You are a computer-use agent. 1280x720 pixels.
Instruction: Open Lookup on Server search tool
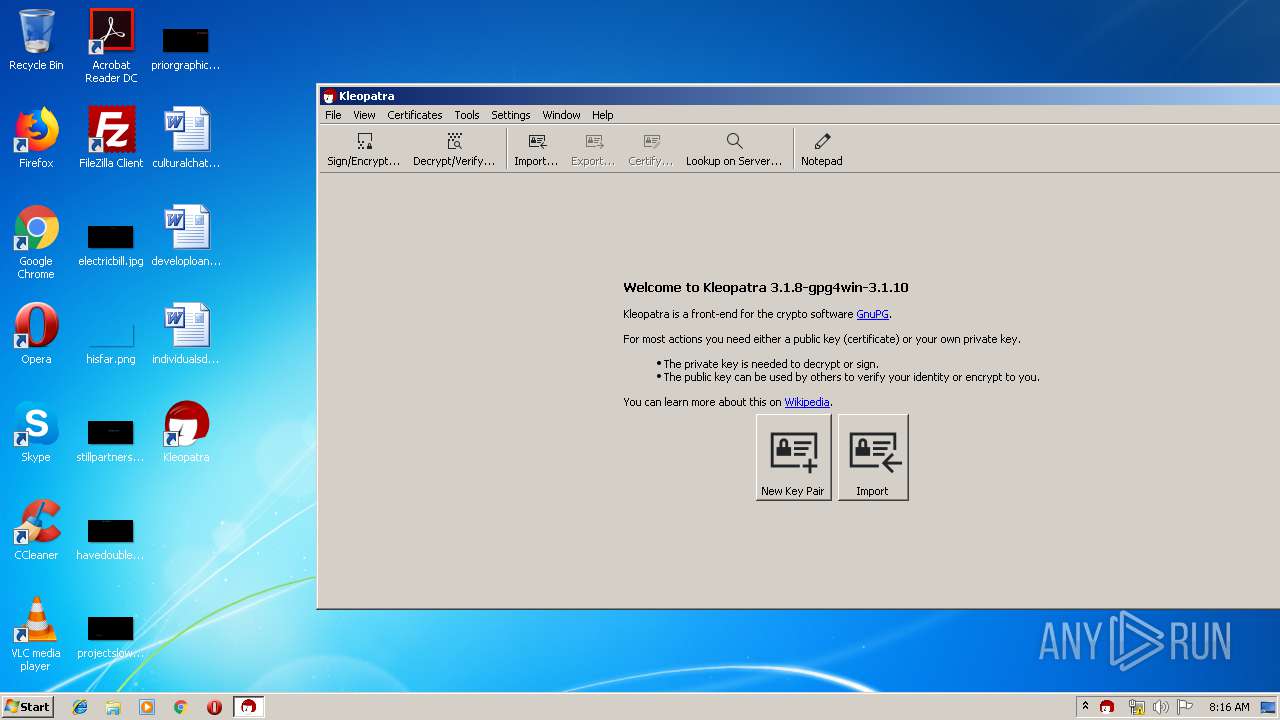(x=734, y=149)
